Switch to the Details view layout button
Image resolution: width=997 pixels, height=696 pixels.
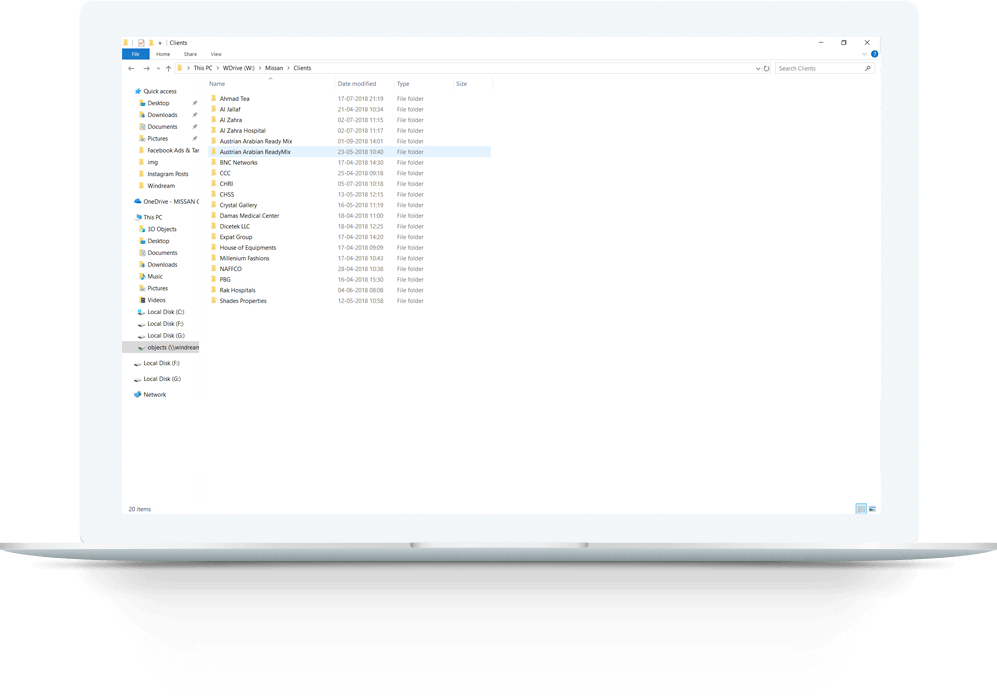pyautogui.click(x=861, y=508)
